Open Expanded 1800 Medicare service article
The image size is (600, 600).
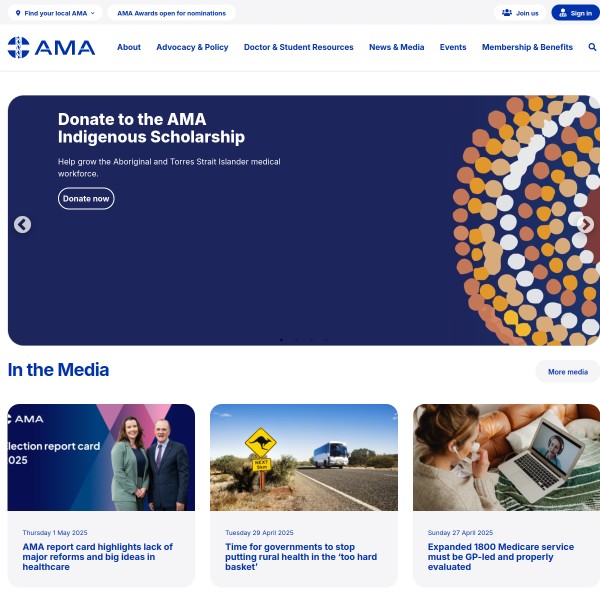[501, 557]
